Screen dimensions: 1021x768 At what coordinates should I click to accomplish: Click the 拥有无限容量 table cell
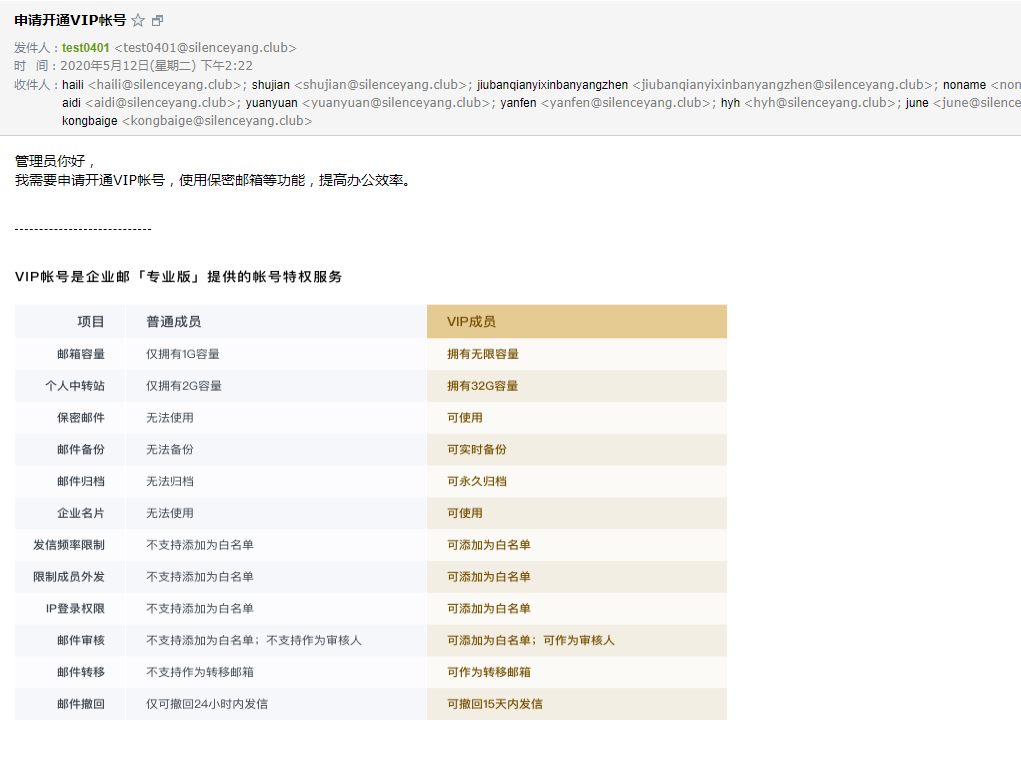coord(483,354)
